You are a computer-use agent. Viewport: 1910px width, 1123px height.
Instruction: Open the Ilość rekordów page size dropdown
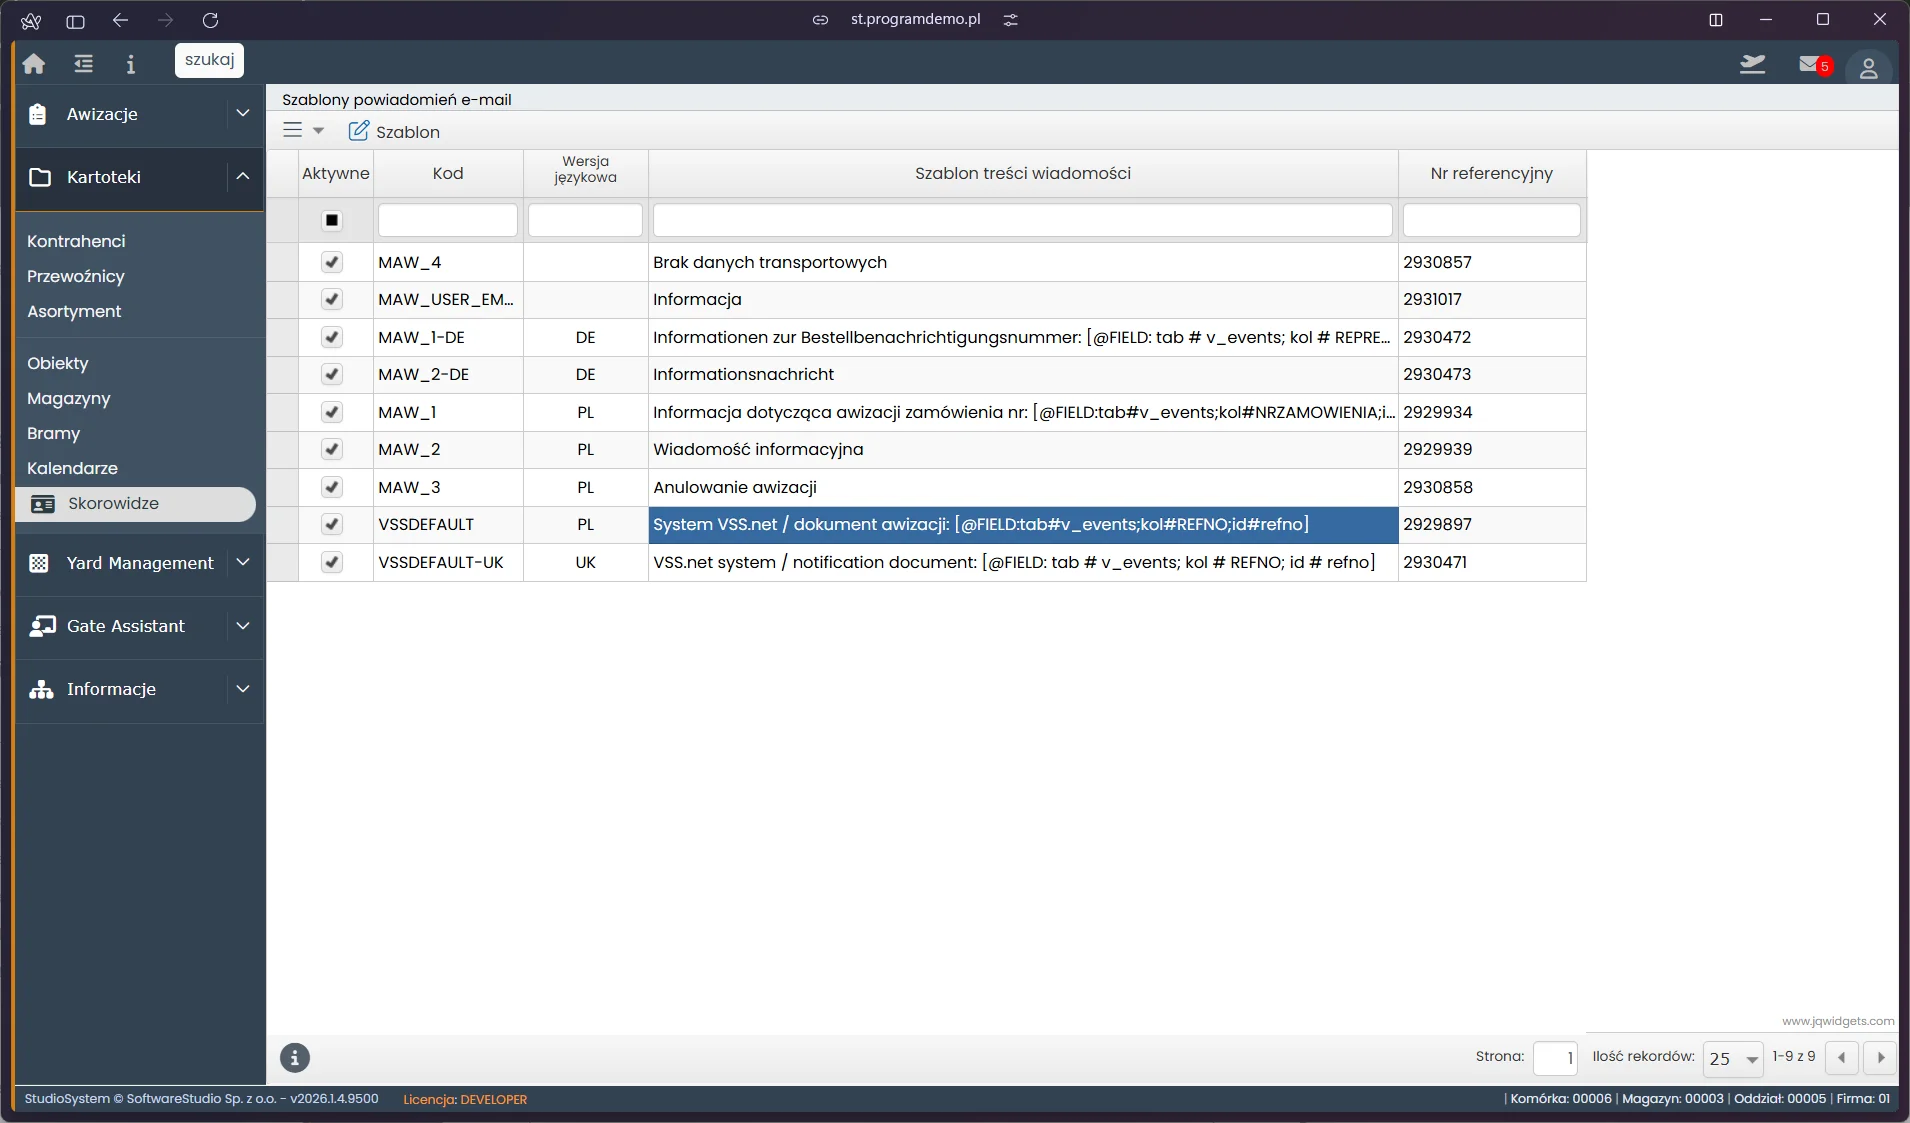pos(1733,1058)
